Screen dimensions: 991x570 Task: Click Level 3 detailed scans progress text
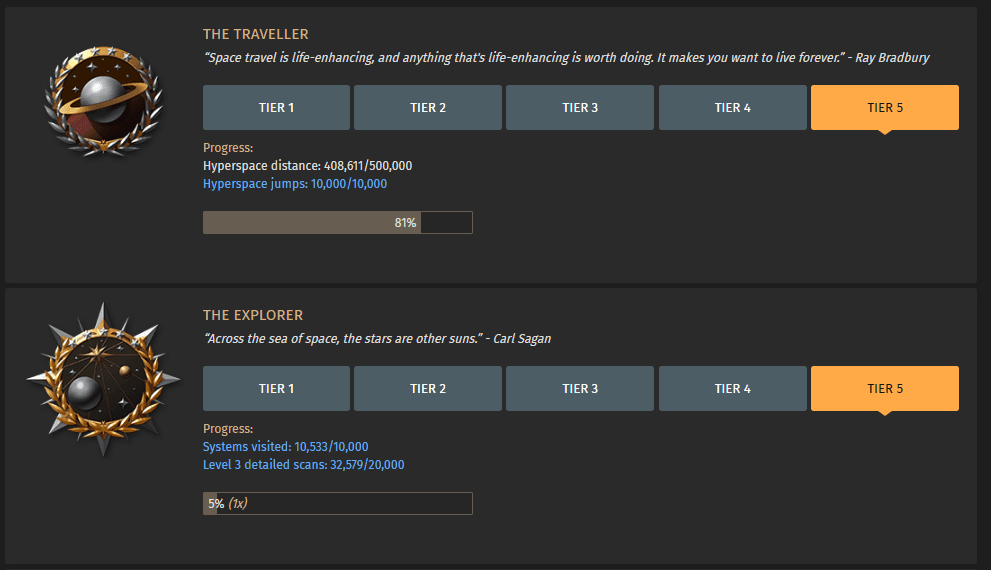tap(303, 465)
